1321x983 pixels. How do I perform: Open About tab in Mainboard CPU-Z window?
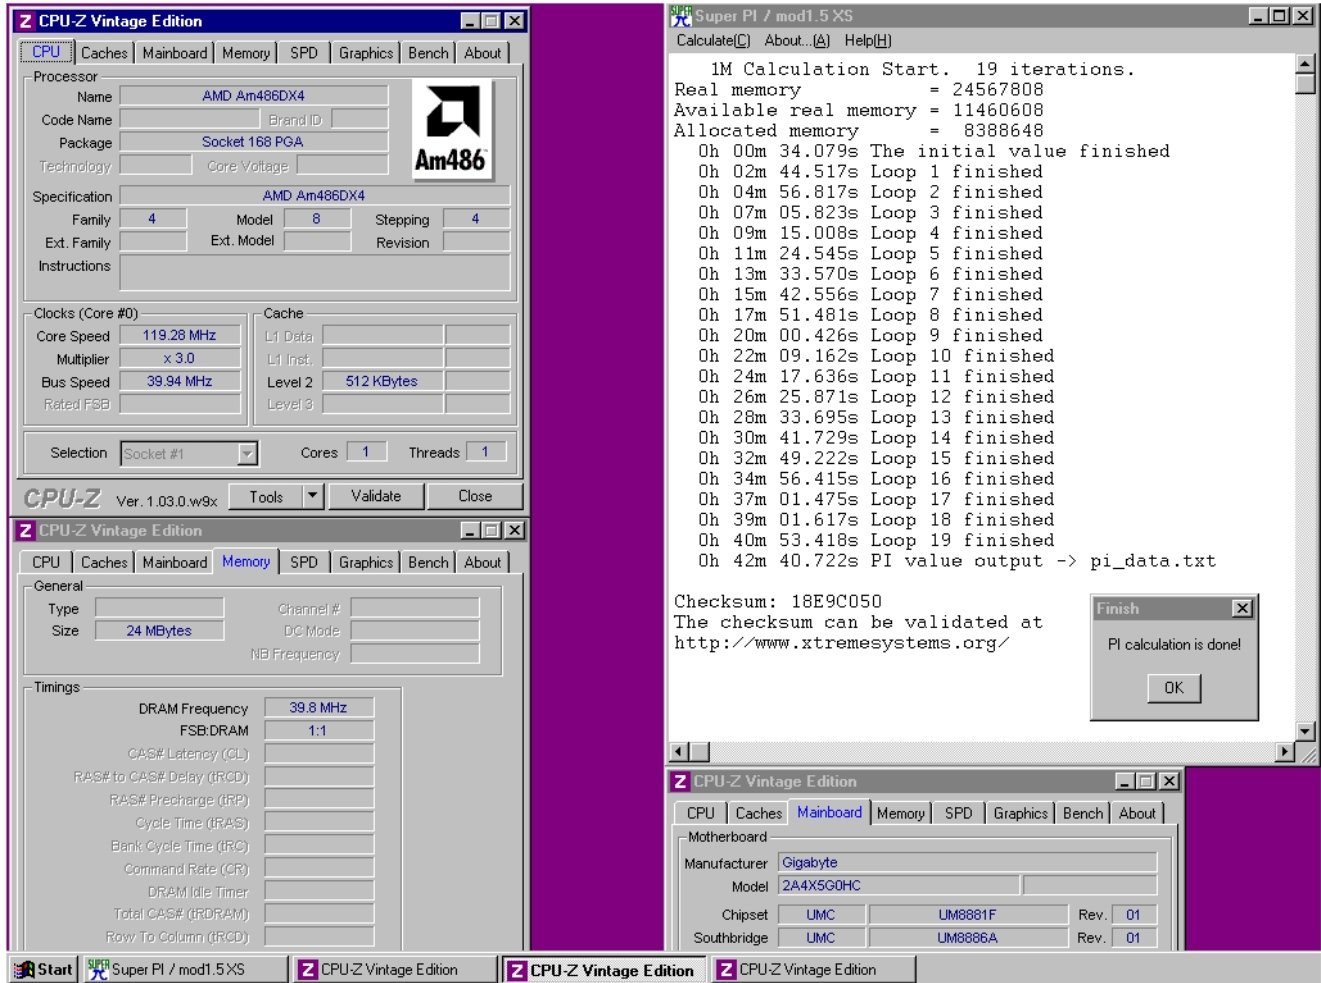pos(1137,814)
